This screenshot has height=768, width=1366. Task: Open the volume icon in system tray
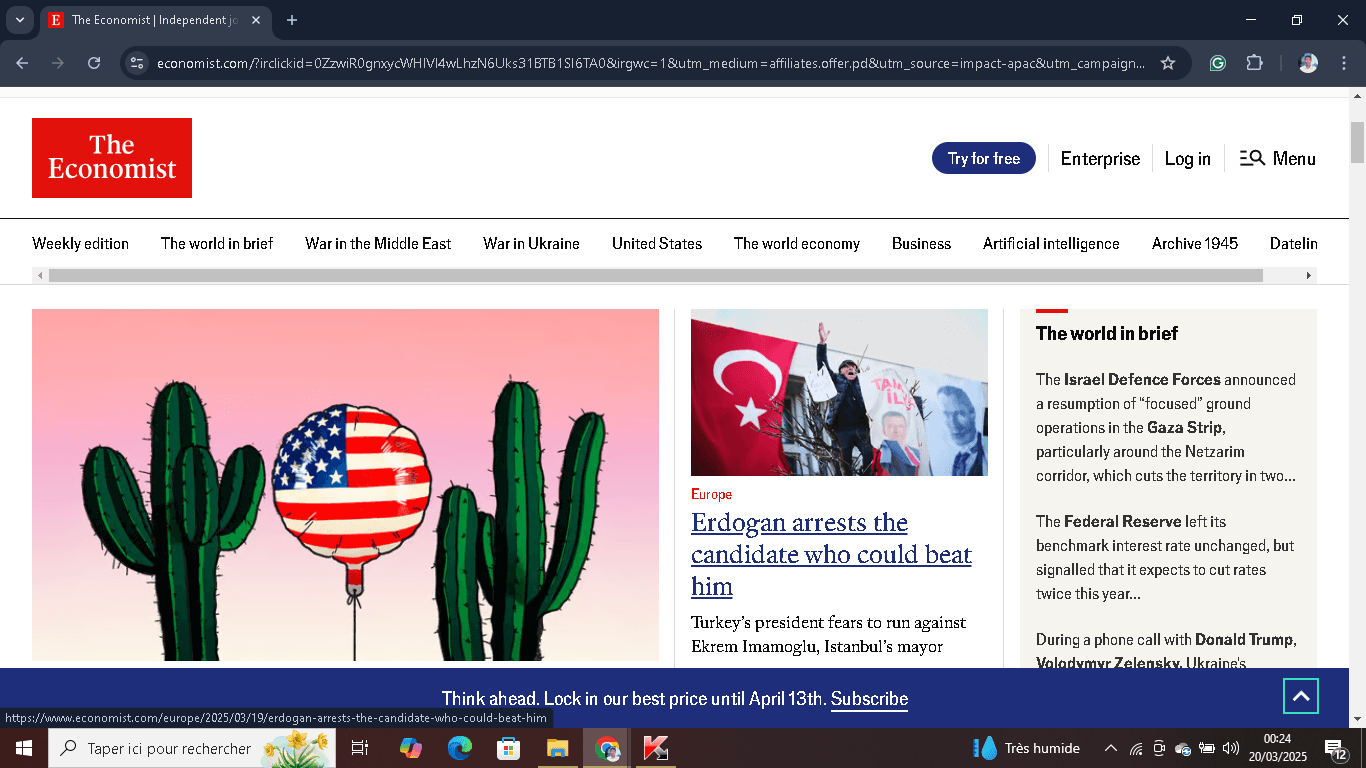click(1230, 748)
